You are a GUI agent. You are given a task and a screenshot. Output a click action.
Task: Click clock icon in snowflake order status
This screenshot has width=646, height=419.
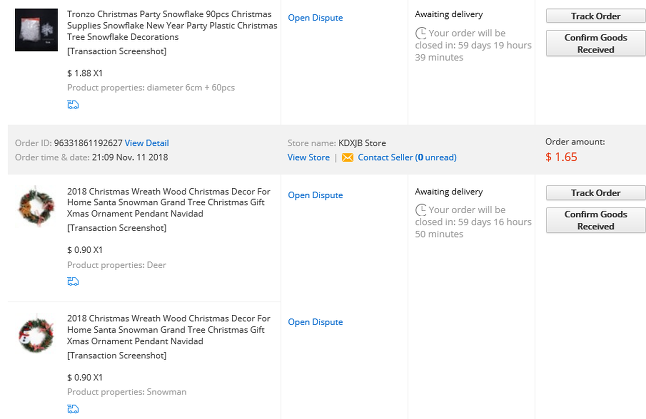point(421,33)
